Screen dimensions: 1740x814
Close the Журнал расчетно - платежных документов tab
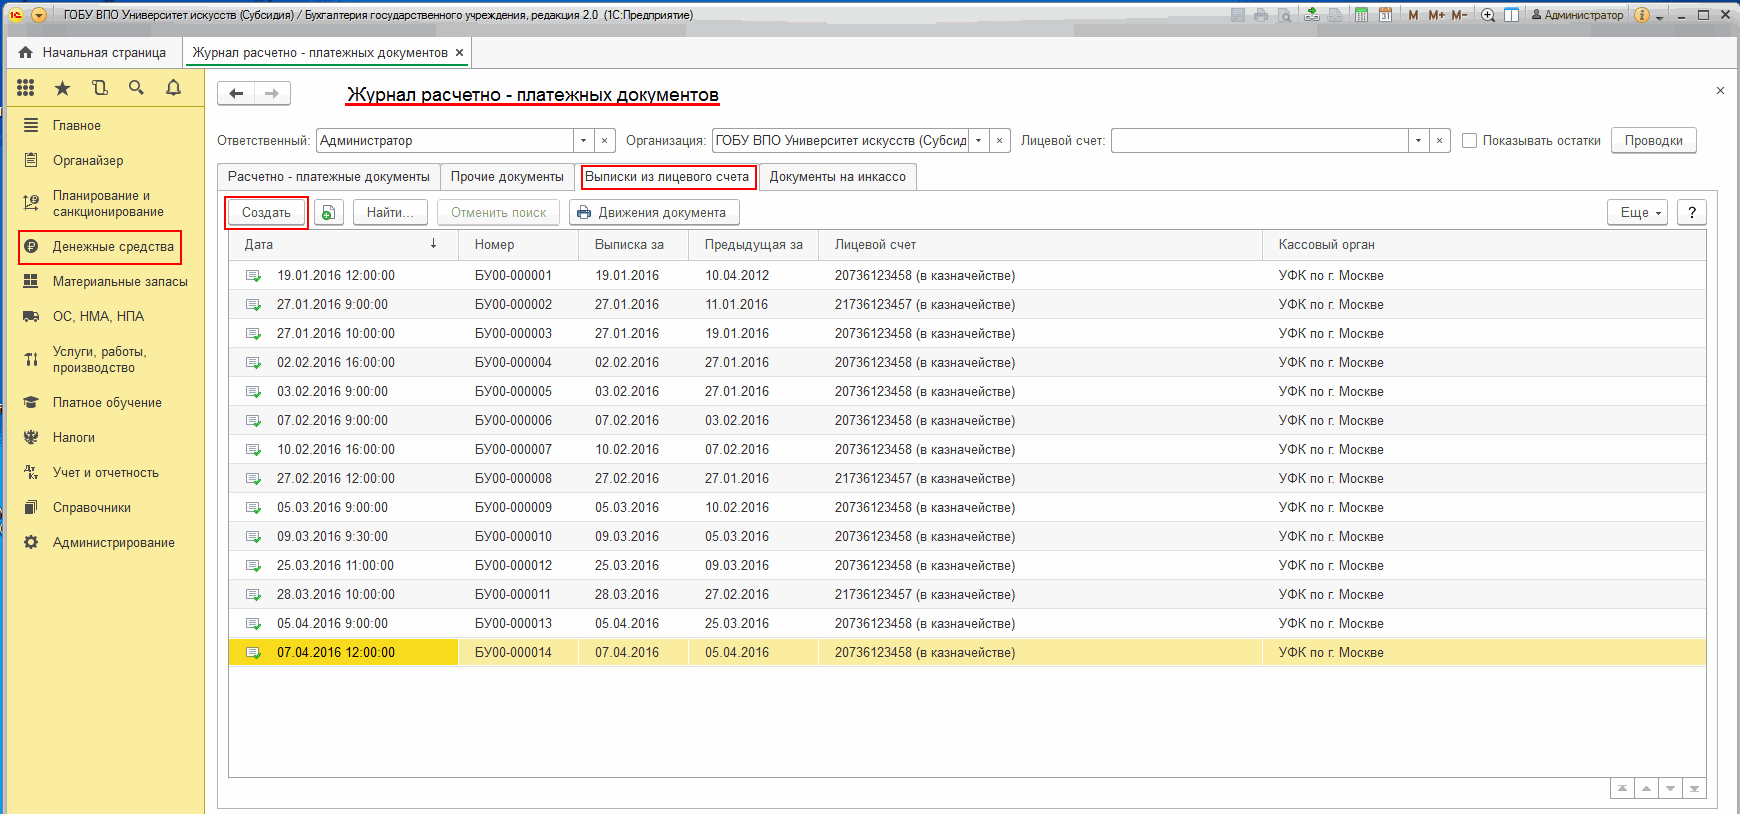coord(460,53)
